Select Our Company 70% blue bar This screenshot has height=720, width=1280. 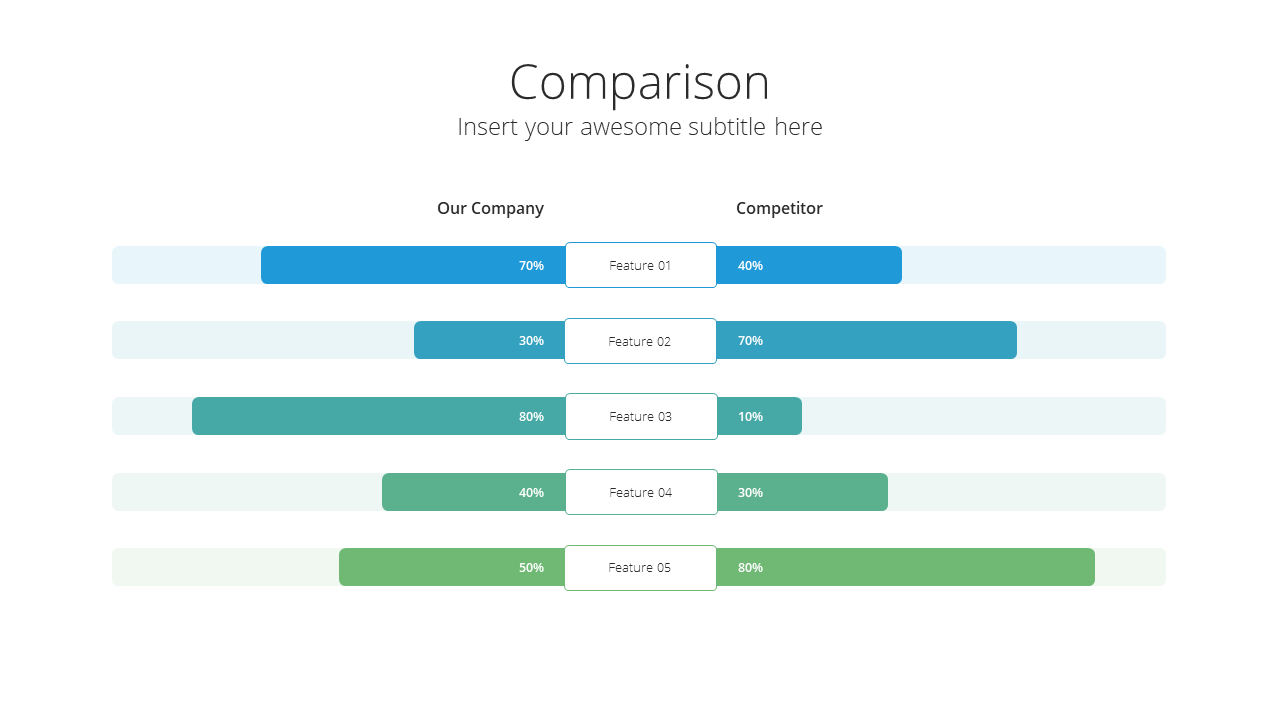[x=413, y=265]
